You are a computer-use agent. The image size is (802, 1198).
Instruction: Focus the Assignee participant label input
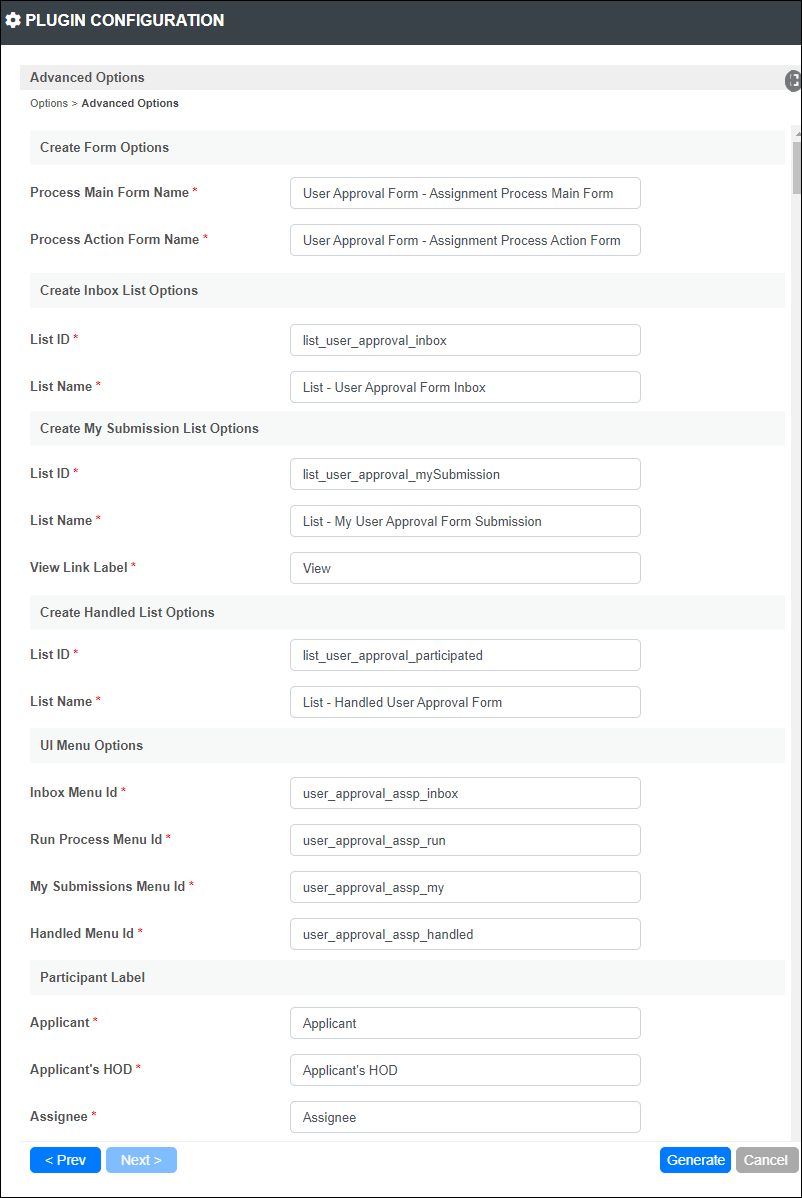(465, 1117)
